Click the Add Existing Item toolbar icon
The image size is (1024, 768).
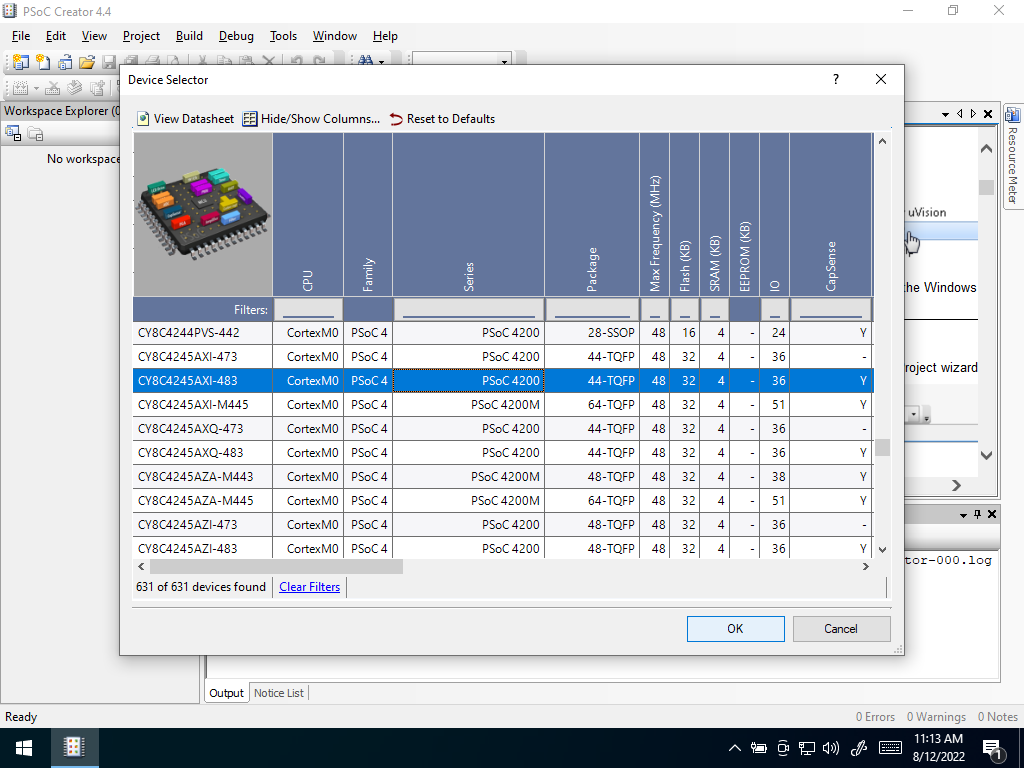65,62
